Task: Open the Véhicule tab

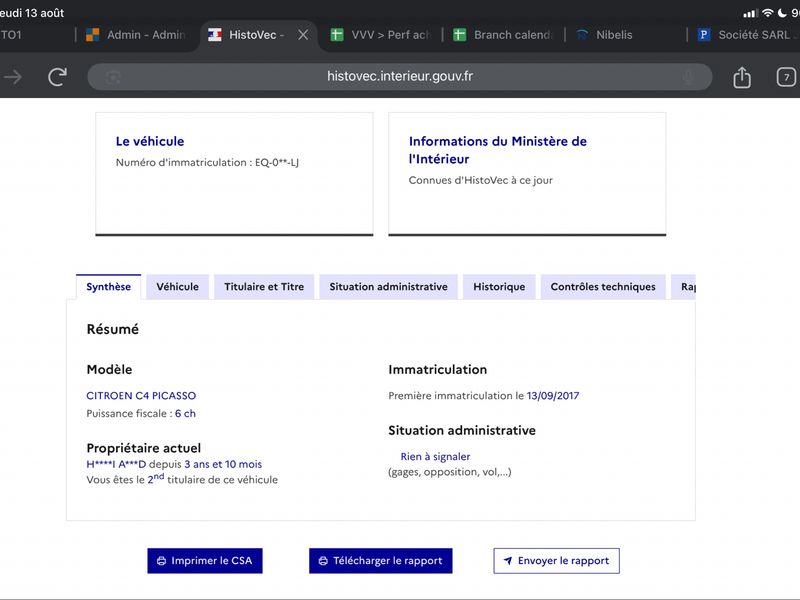Action: coord(178,287)
